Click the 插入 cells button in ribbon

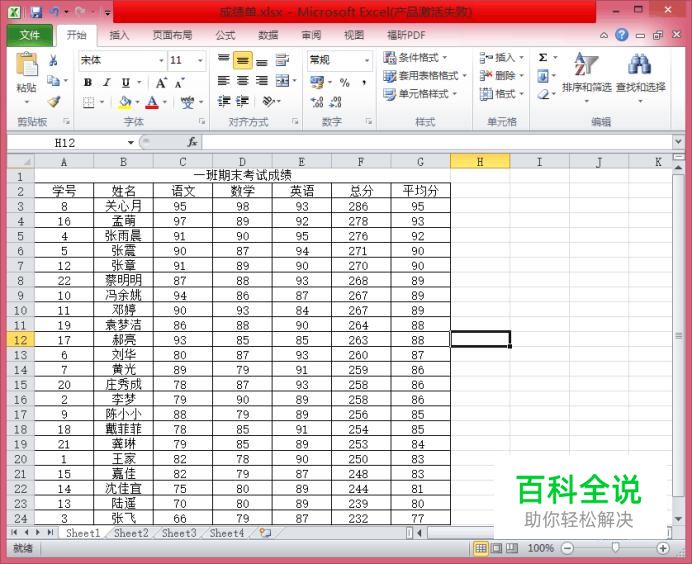pyautogui.click(x=501, y=57)
